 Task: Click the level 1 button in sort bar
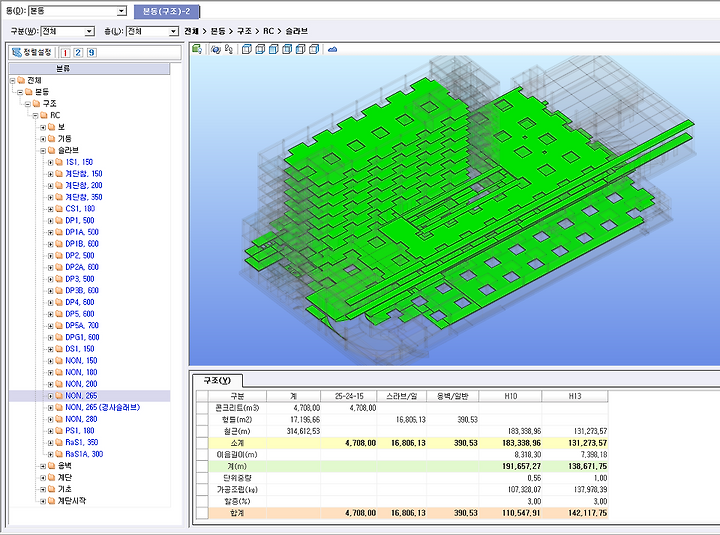click(x=65, y=52)
